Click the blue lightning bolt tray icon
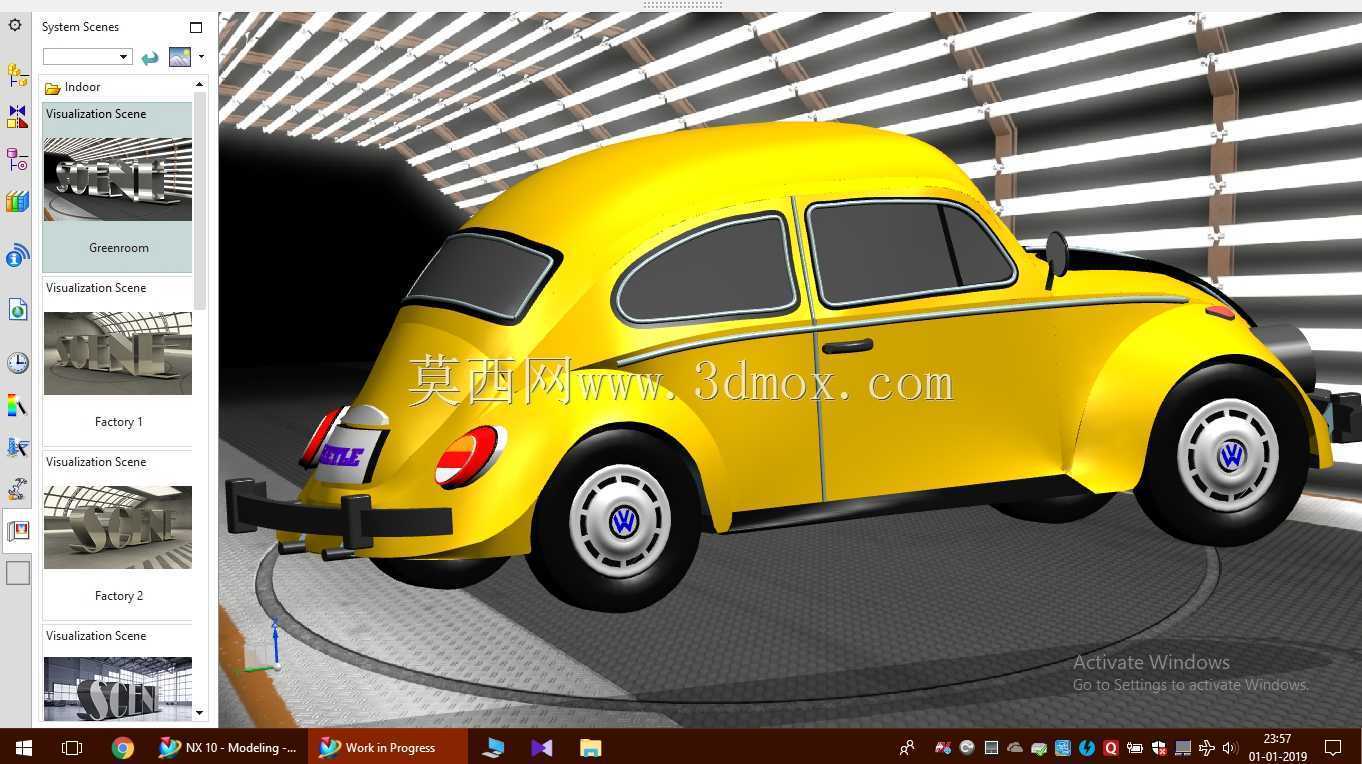This screenshot has width=1362, height=764. [x=1087, y=747]
